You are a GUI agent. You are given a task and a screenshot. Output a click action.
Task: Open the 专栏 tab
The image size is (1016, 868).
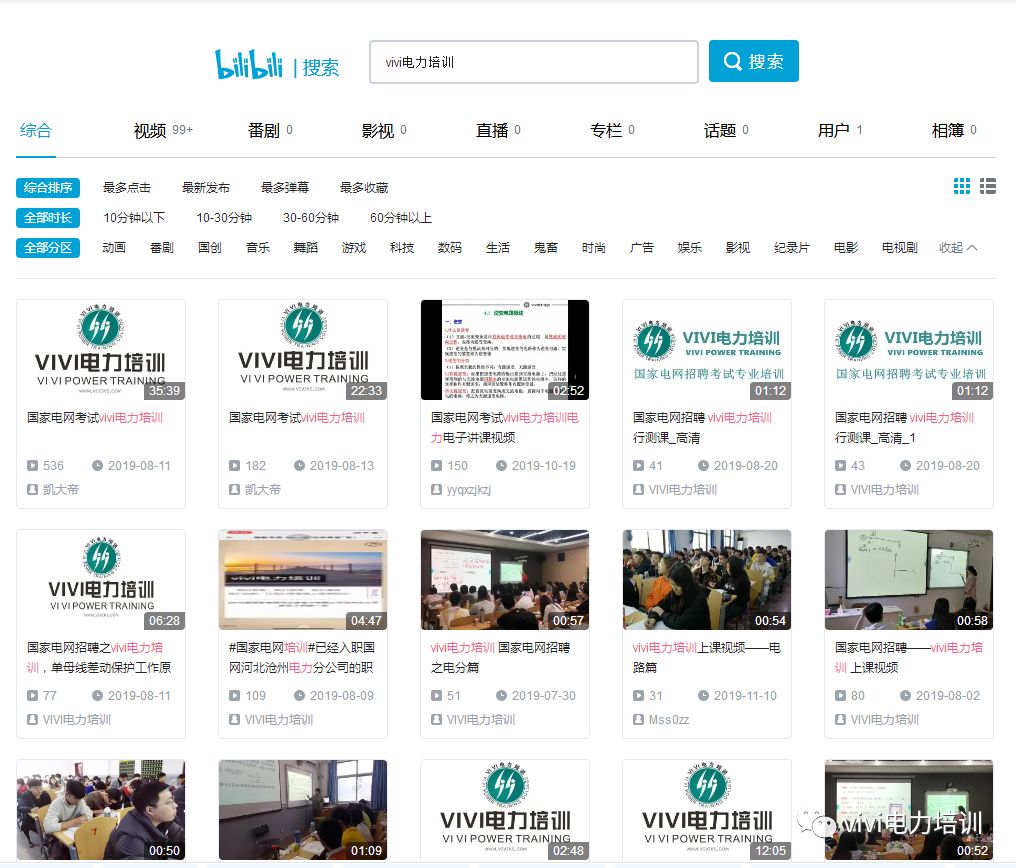coord(612,130)
